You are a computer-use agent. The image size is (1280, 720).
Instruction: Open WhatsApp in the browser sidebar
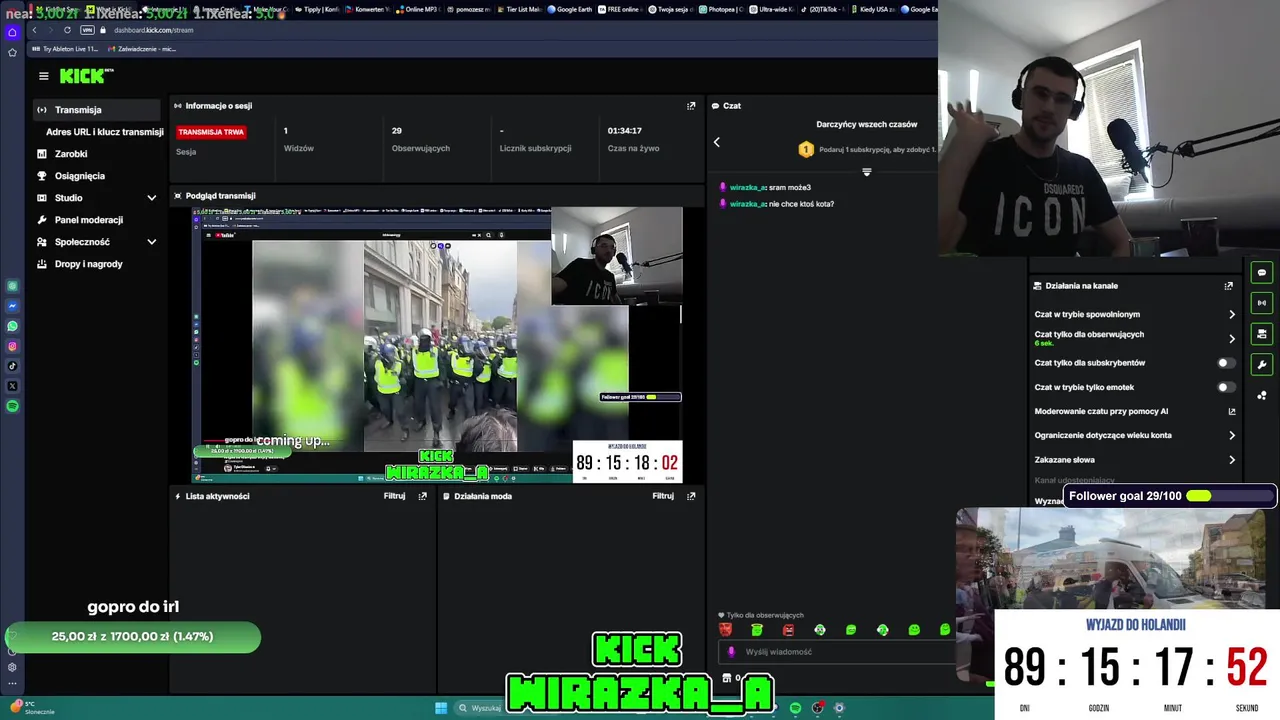tap(12, 326)
